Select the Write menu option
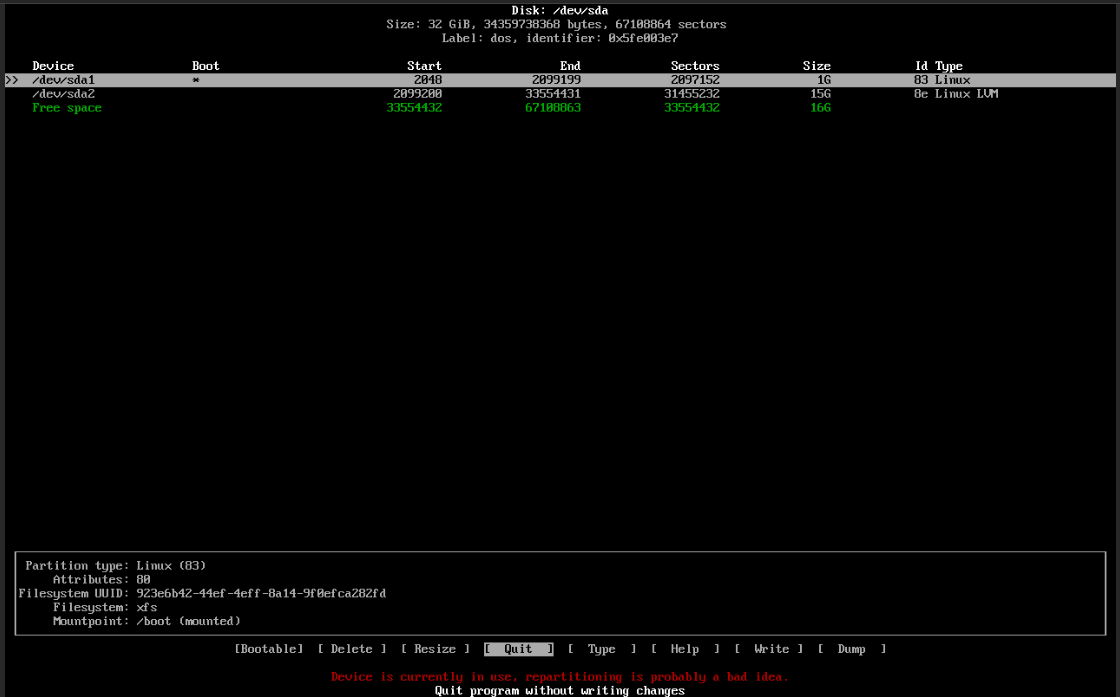 click(x=769, y=648)
